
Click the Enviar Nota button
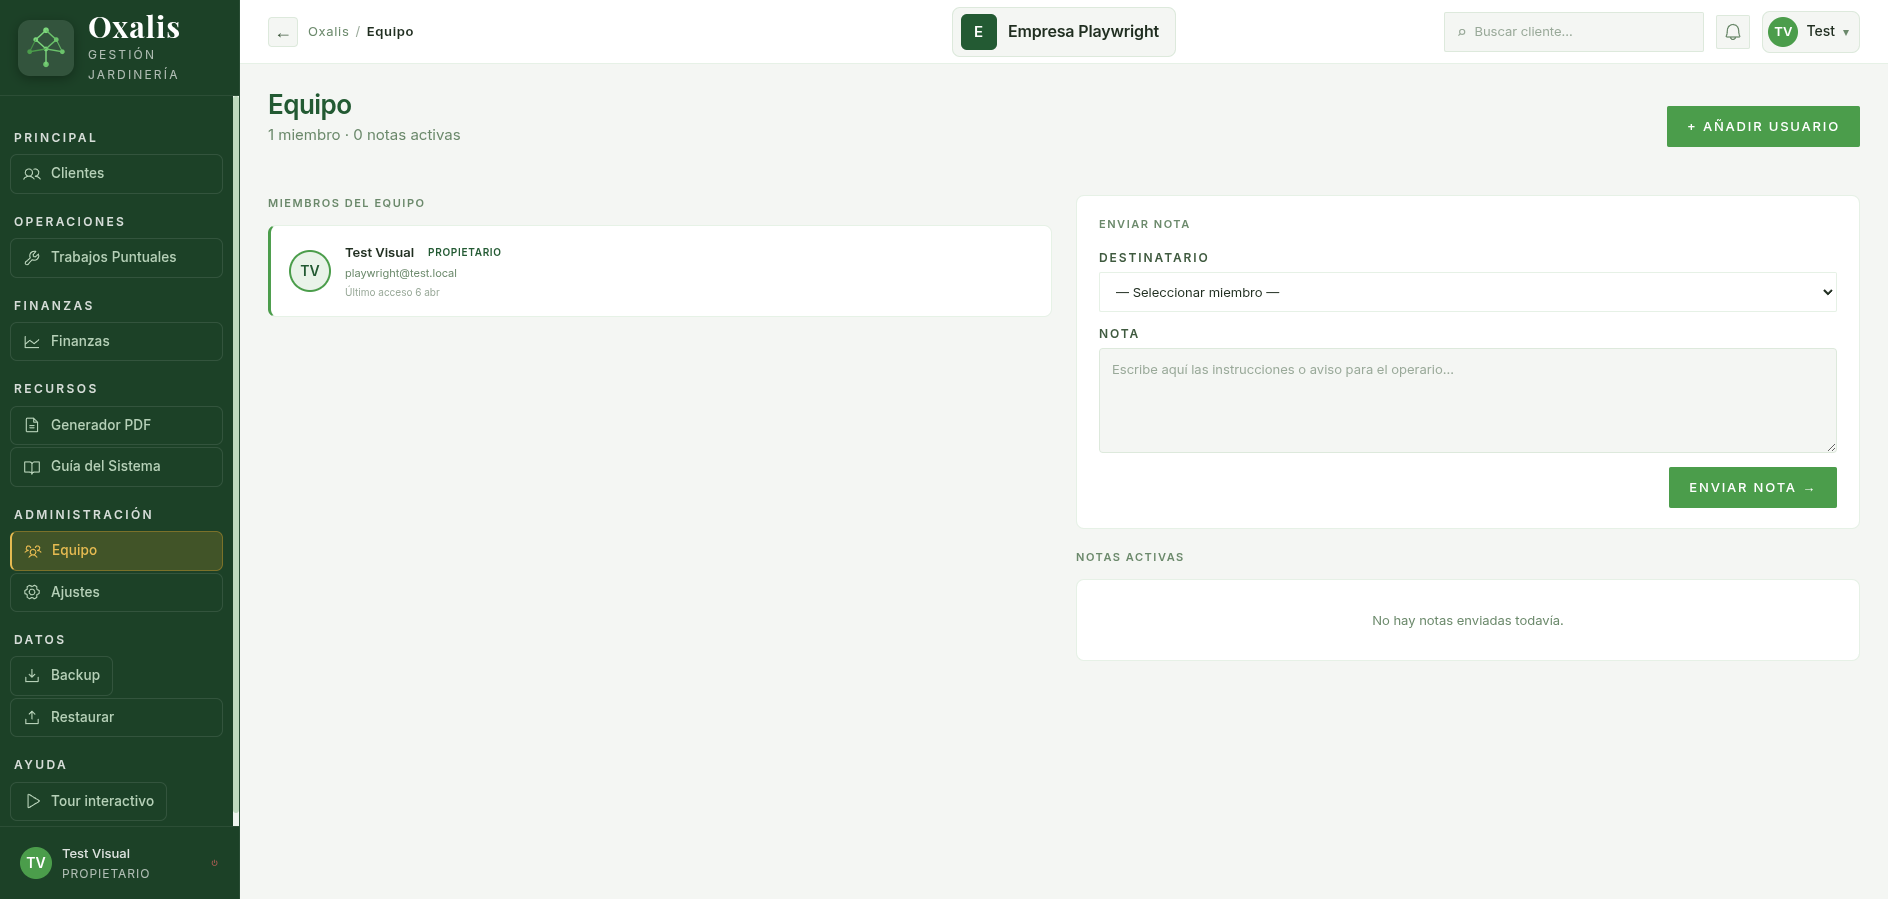tap(1752, 488)
